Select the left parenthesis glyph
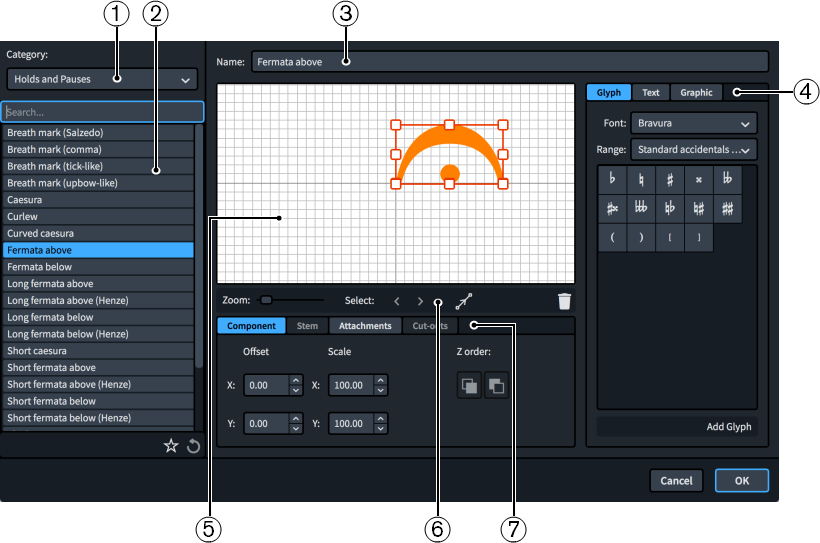Screen dimensions: 820x543 pos(612,237)
